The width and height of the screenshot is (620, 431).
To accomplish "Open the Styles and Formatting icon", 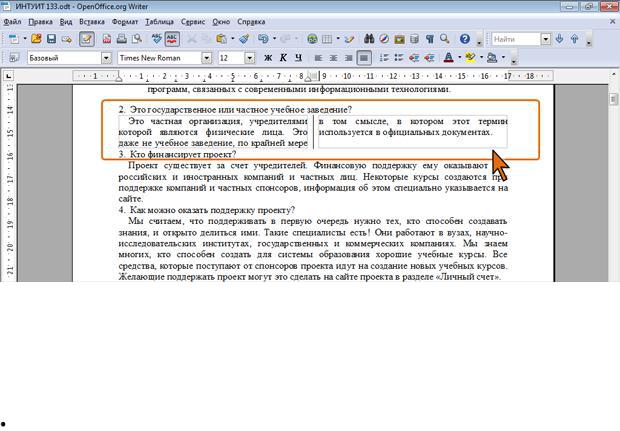I will (x=14, y=58).
